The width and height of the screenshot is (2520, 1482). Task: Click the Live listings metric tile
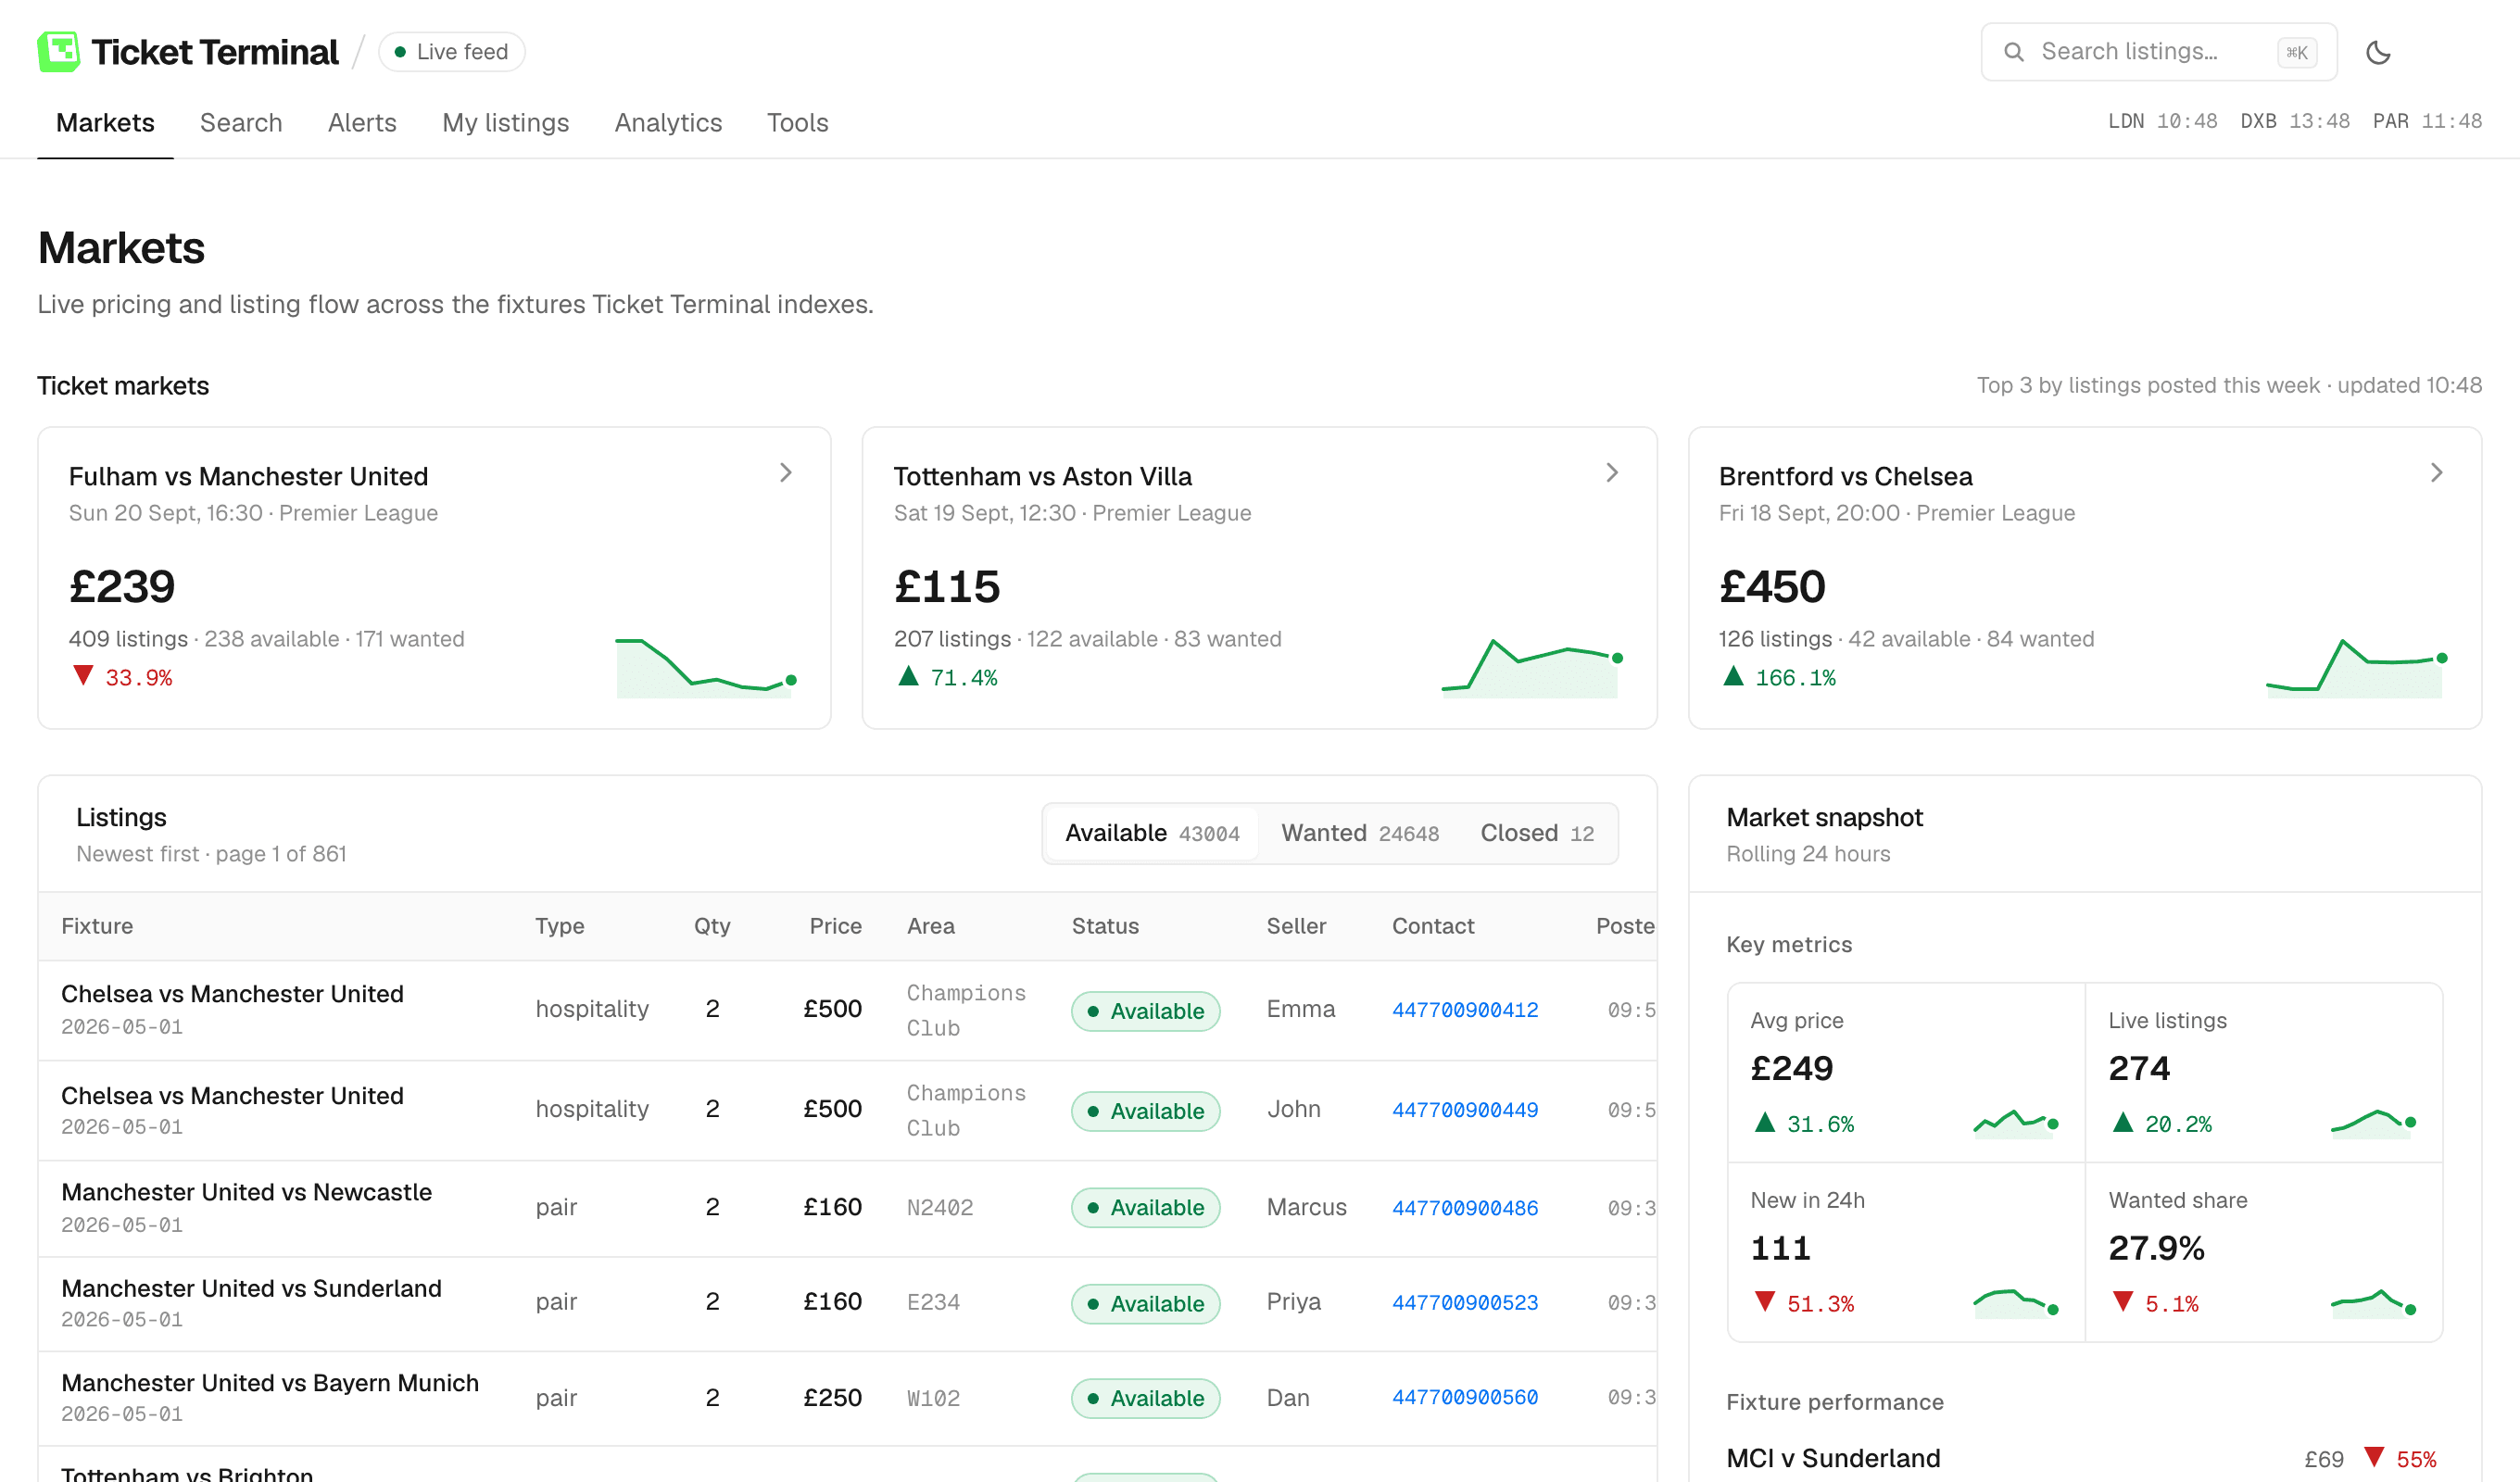tap(2264, 1072)
